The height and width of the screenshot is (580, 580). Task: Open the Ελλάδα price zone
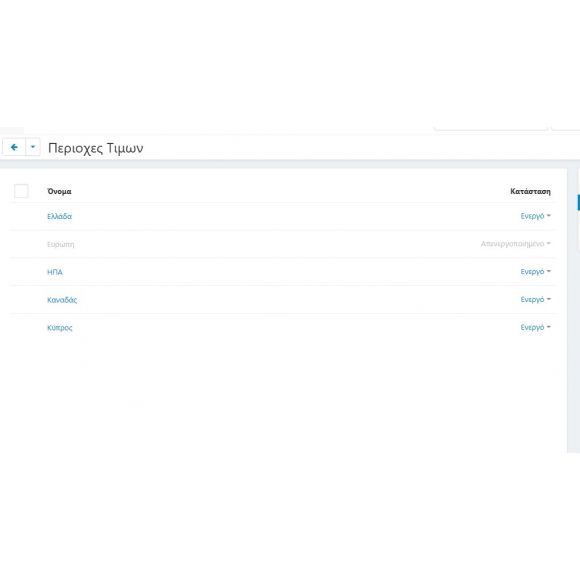pyautogui.click(x=59, y=216)
